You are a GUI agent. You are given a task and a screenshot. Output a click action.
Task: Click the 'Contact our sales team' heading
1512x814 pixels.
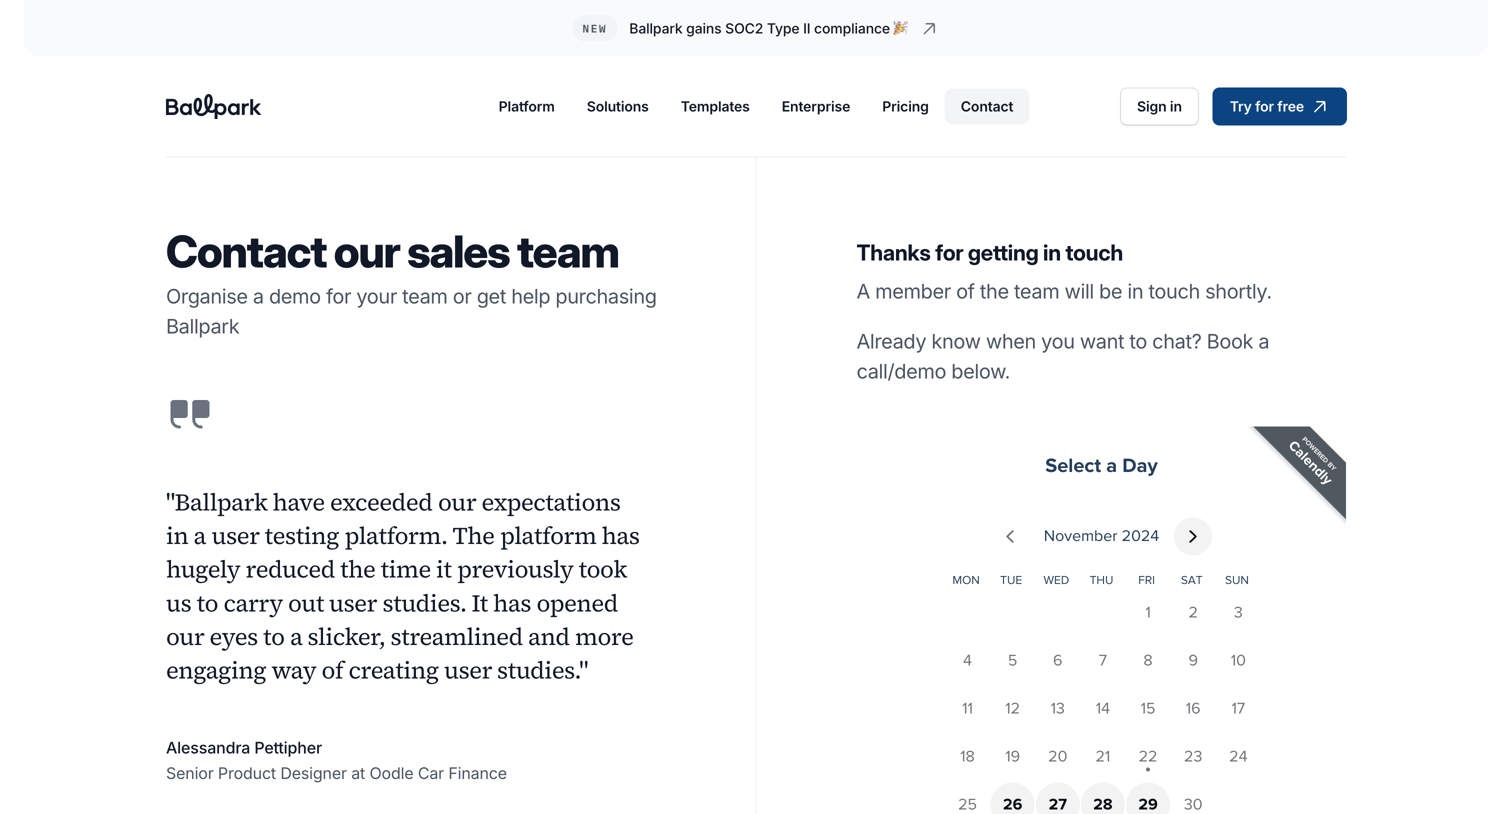[392, 252]
